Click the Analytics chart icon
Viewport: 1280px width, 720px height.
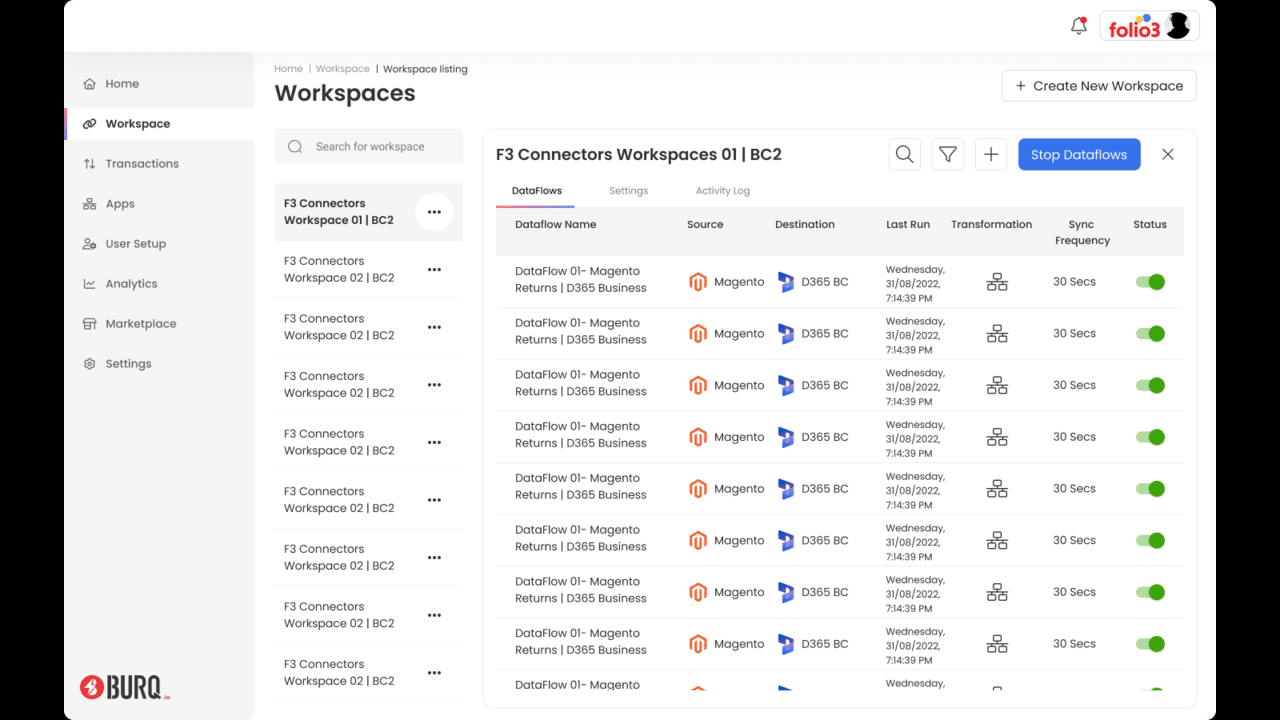(89, 284)
